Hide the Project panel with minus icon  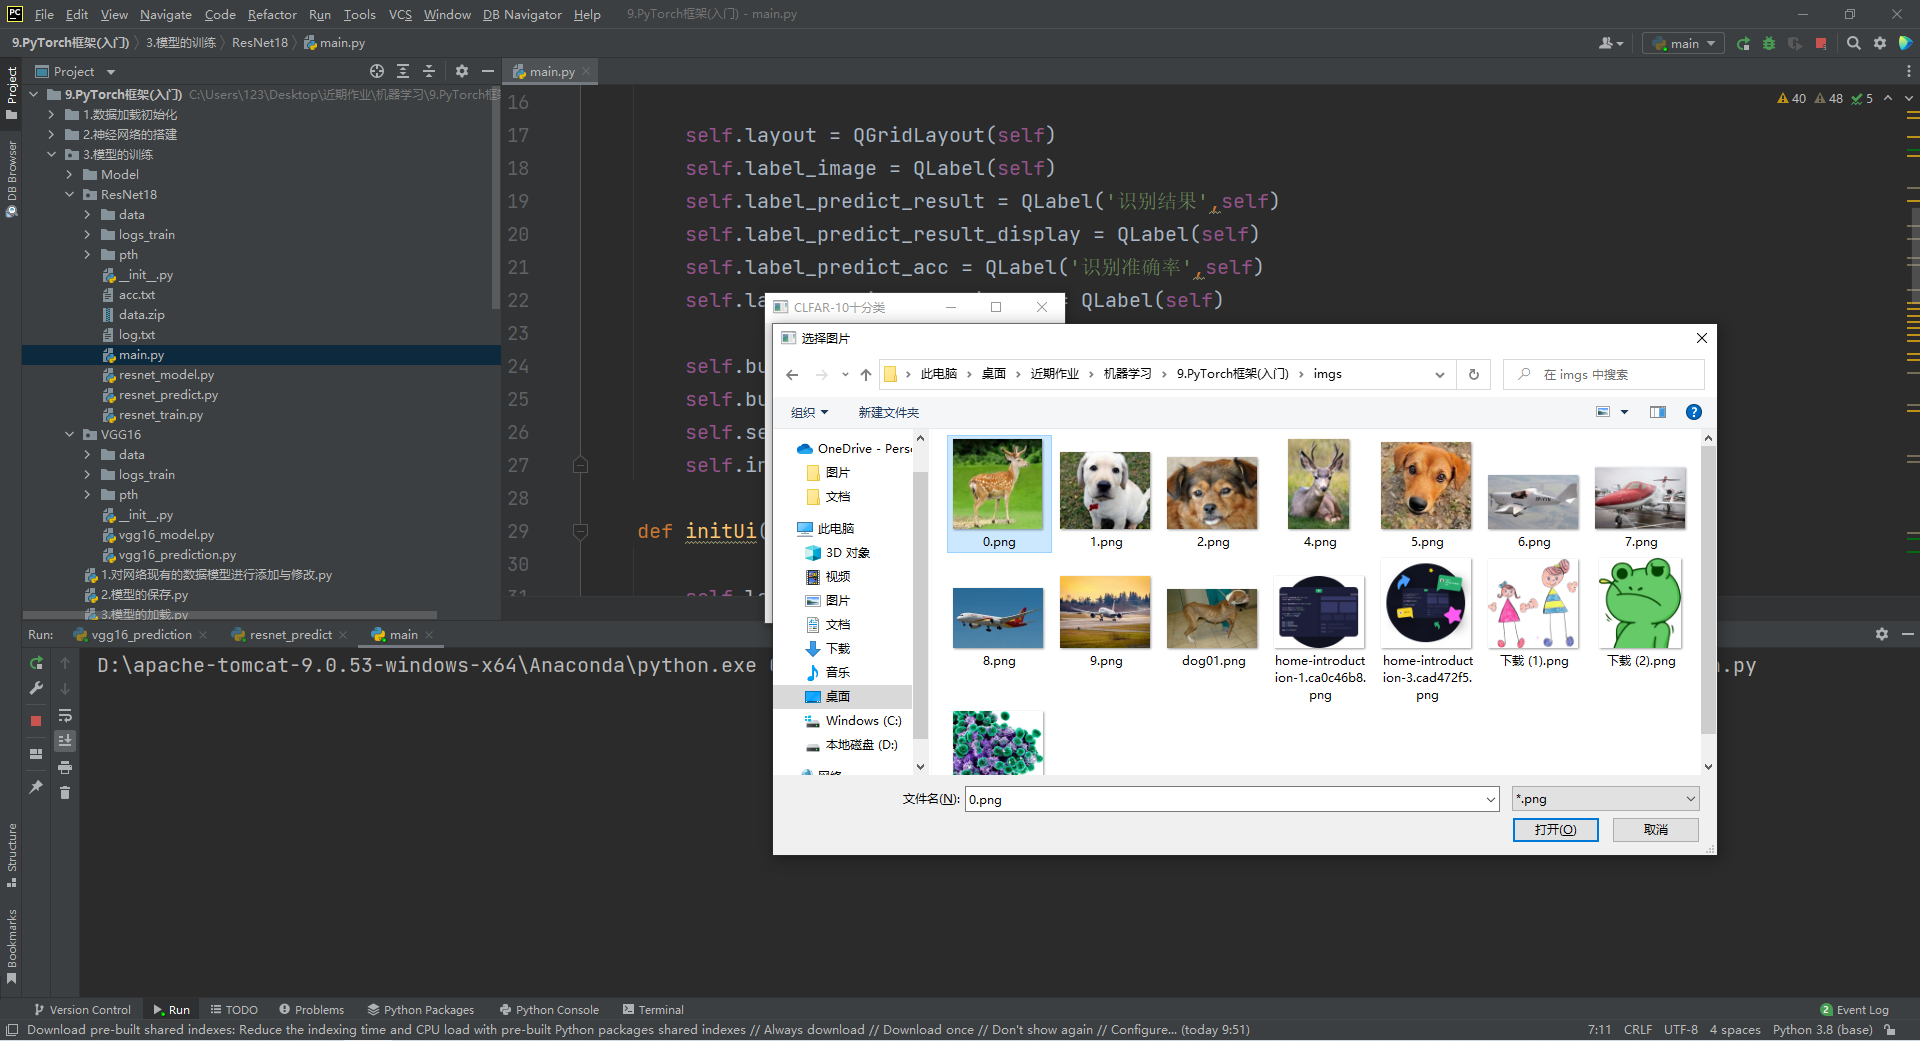pos(488,71)
